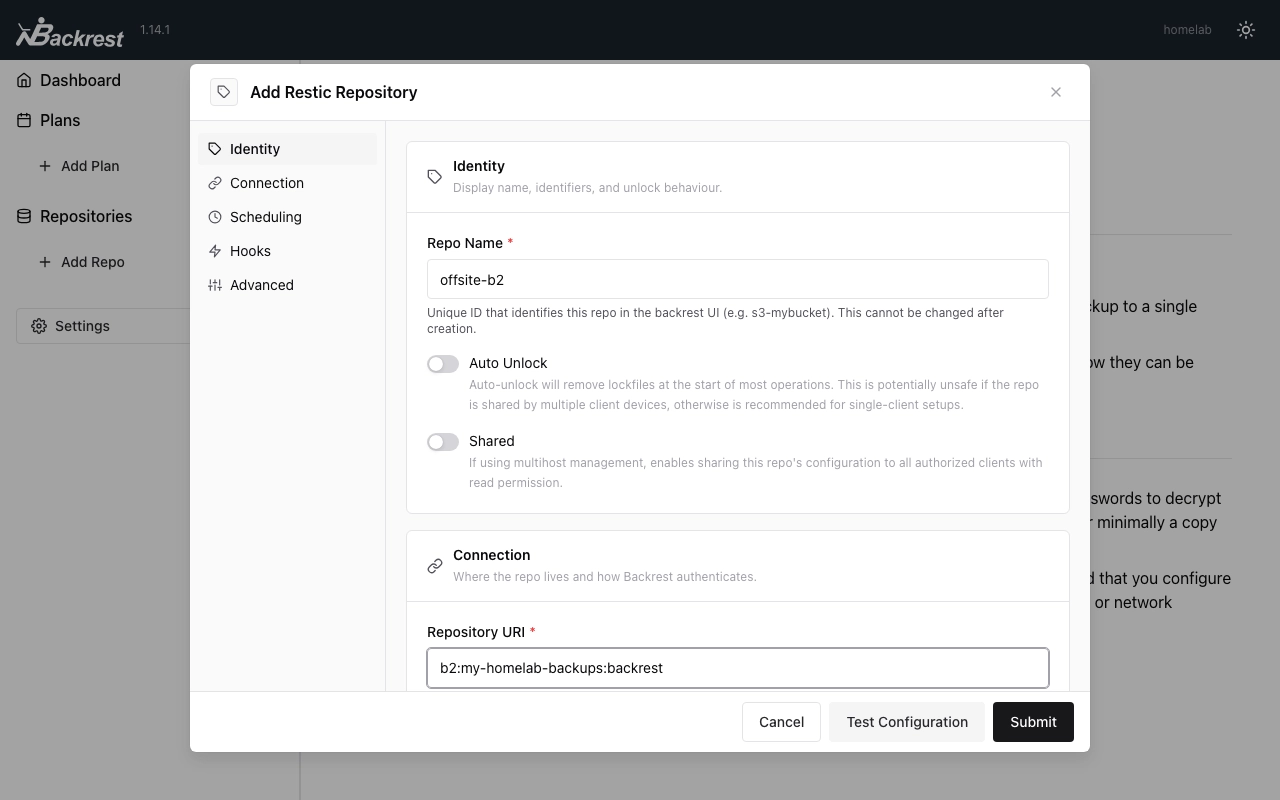Image resolution: width=1280 pixels, height=800 pixels.
Task: Click the tag icon beside the dialog title
Action: coord(224,92)
